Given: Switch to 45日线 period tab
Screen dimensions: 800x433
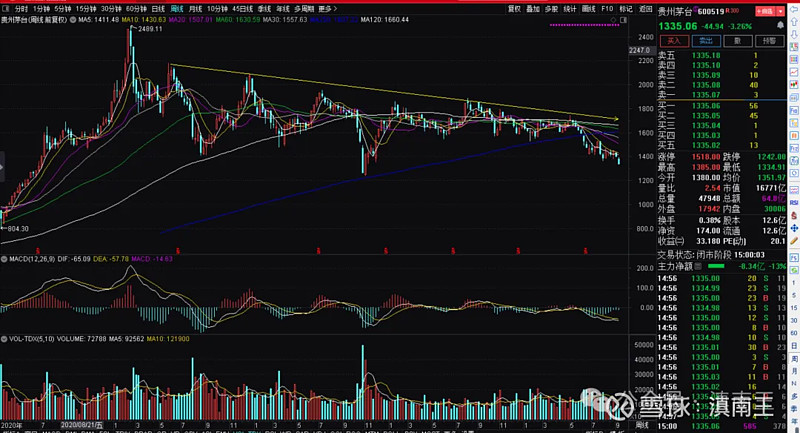Looking at the screenshot, I should click(x=242, y=9).
